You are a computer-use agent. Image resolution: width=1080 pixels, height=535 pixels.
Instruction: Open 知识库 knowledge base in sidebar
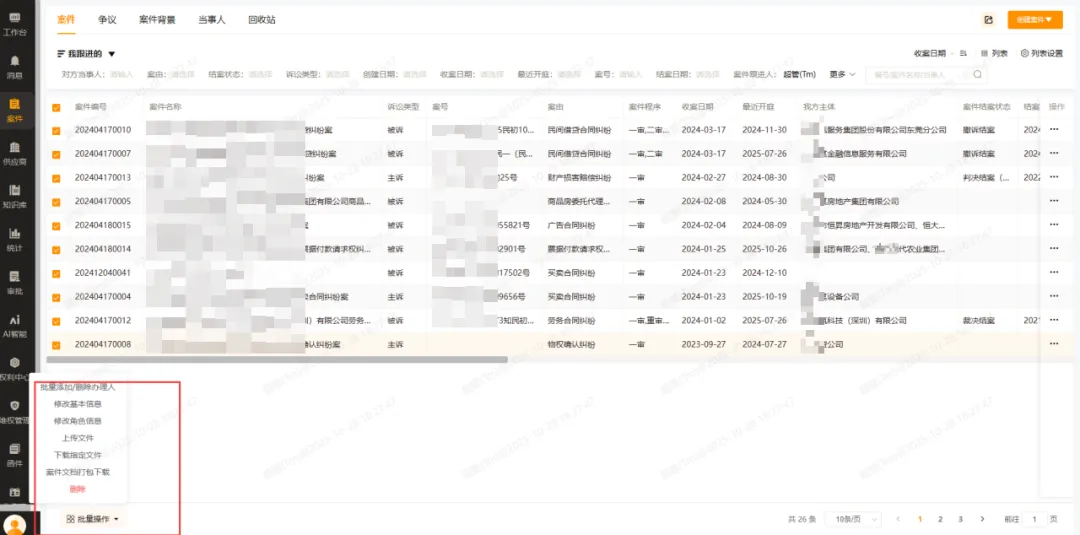[x=15, y=194]
